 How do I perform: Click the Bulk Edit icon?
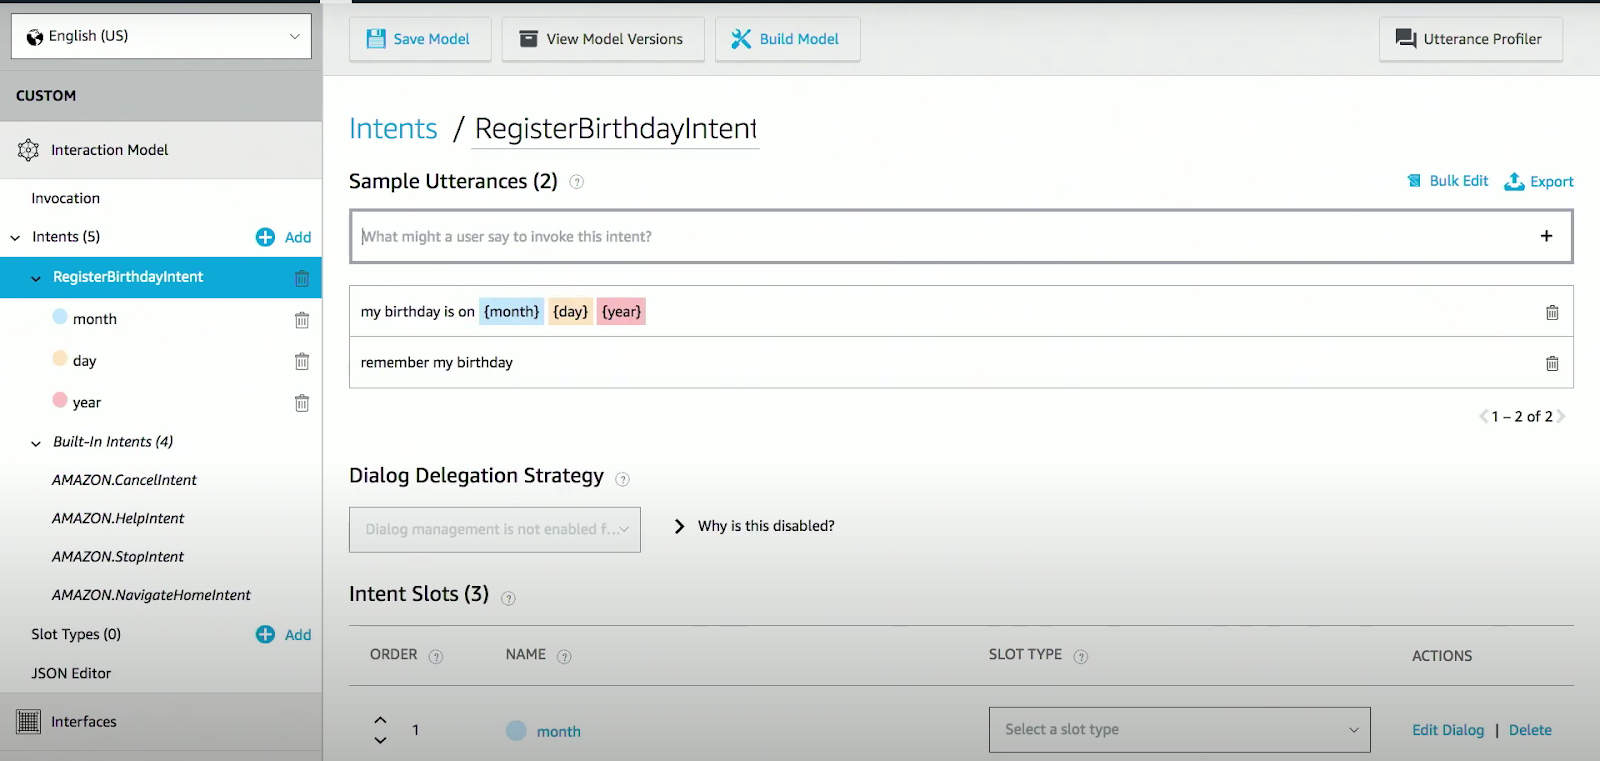pyautogui.click(x=1414, y=181)
